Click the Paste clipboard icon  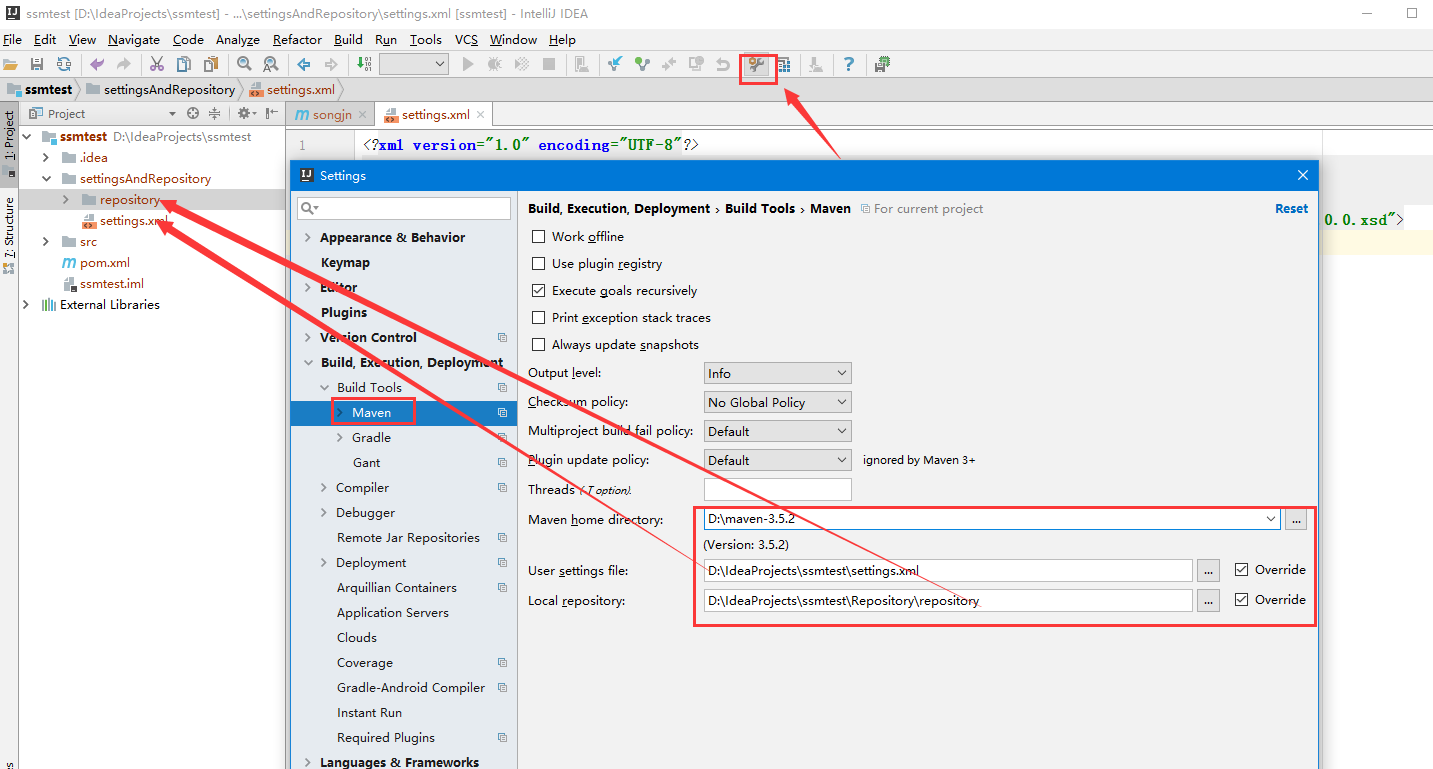(x=211, y=64)
